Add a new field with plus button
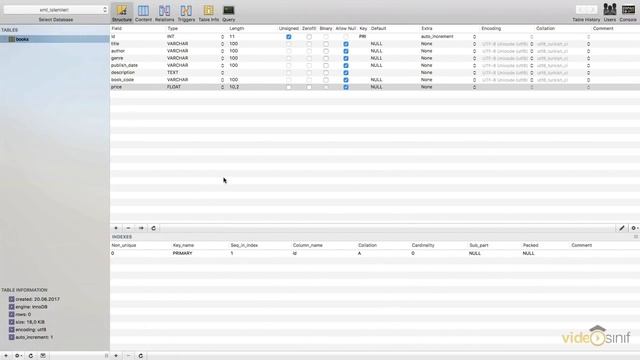 (116, 228)
